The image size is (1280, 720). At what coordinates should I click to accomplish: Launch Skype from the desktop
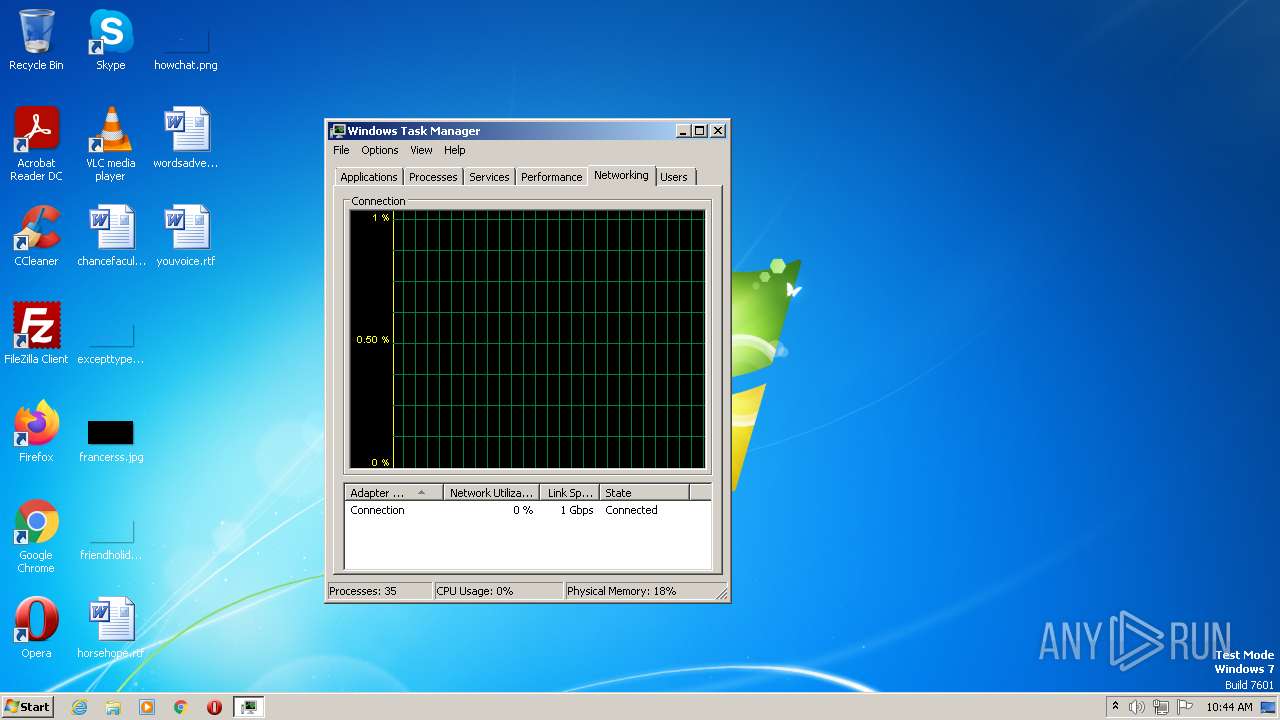[110, 40]
